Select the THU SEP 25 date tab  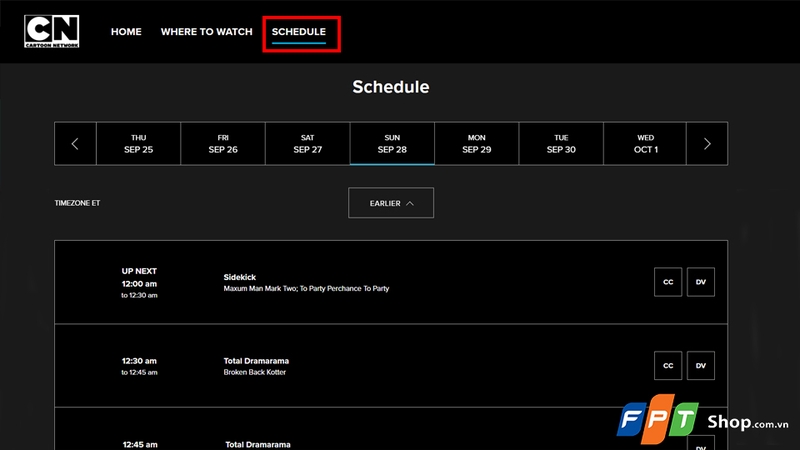pyautogui.click(x=138, y=144)
